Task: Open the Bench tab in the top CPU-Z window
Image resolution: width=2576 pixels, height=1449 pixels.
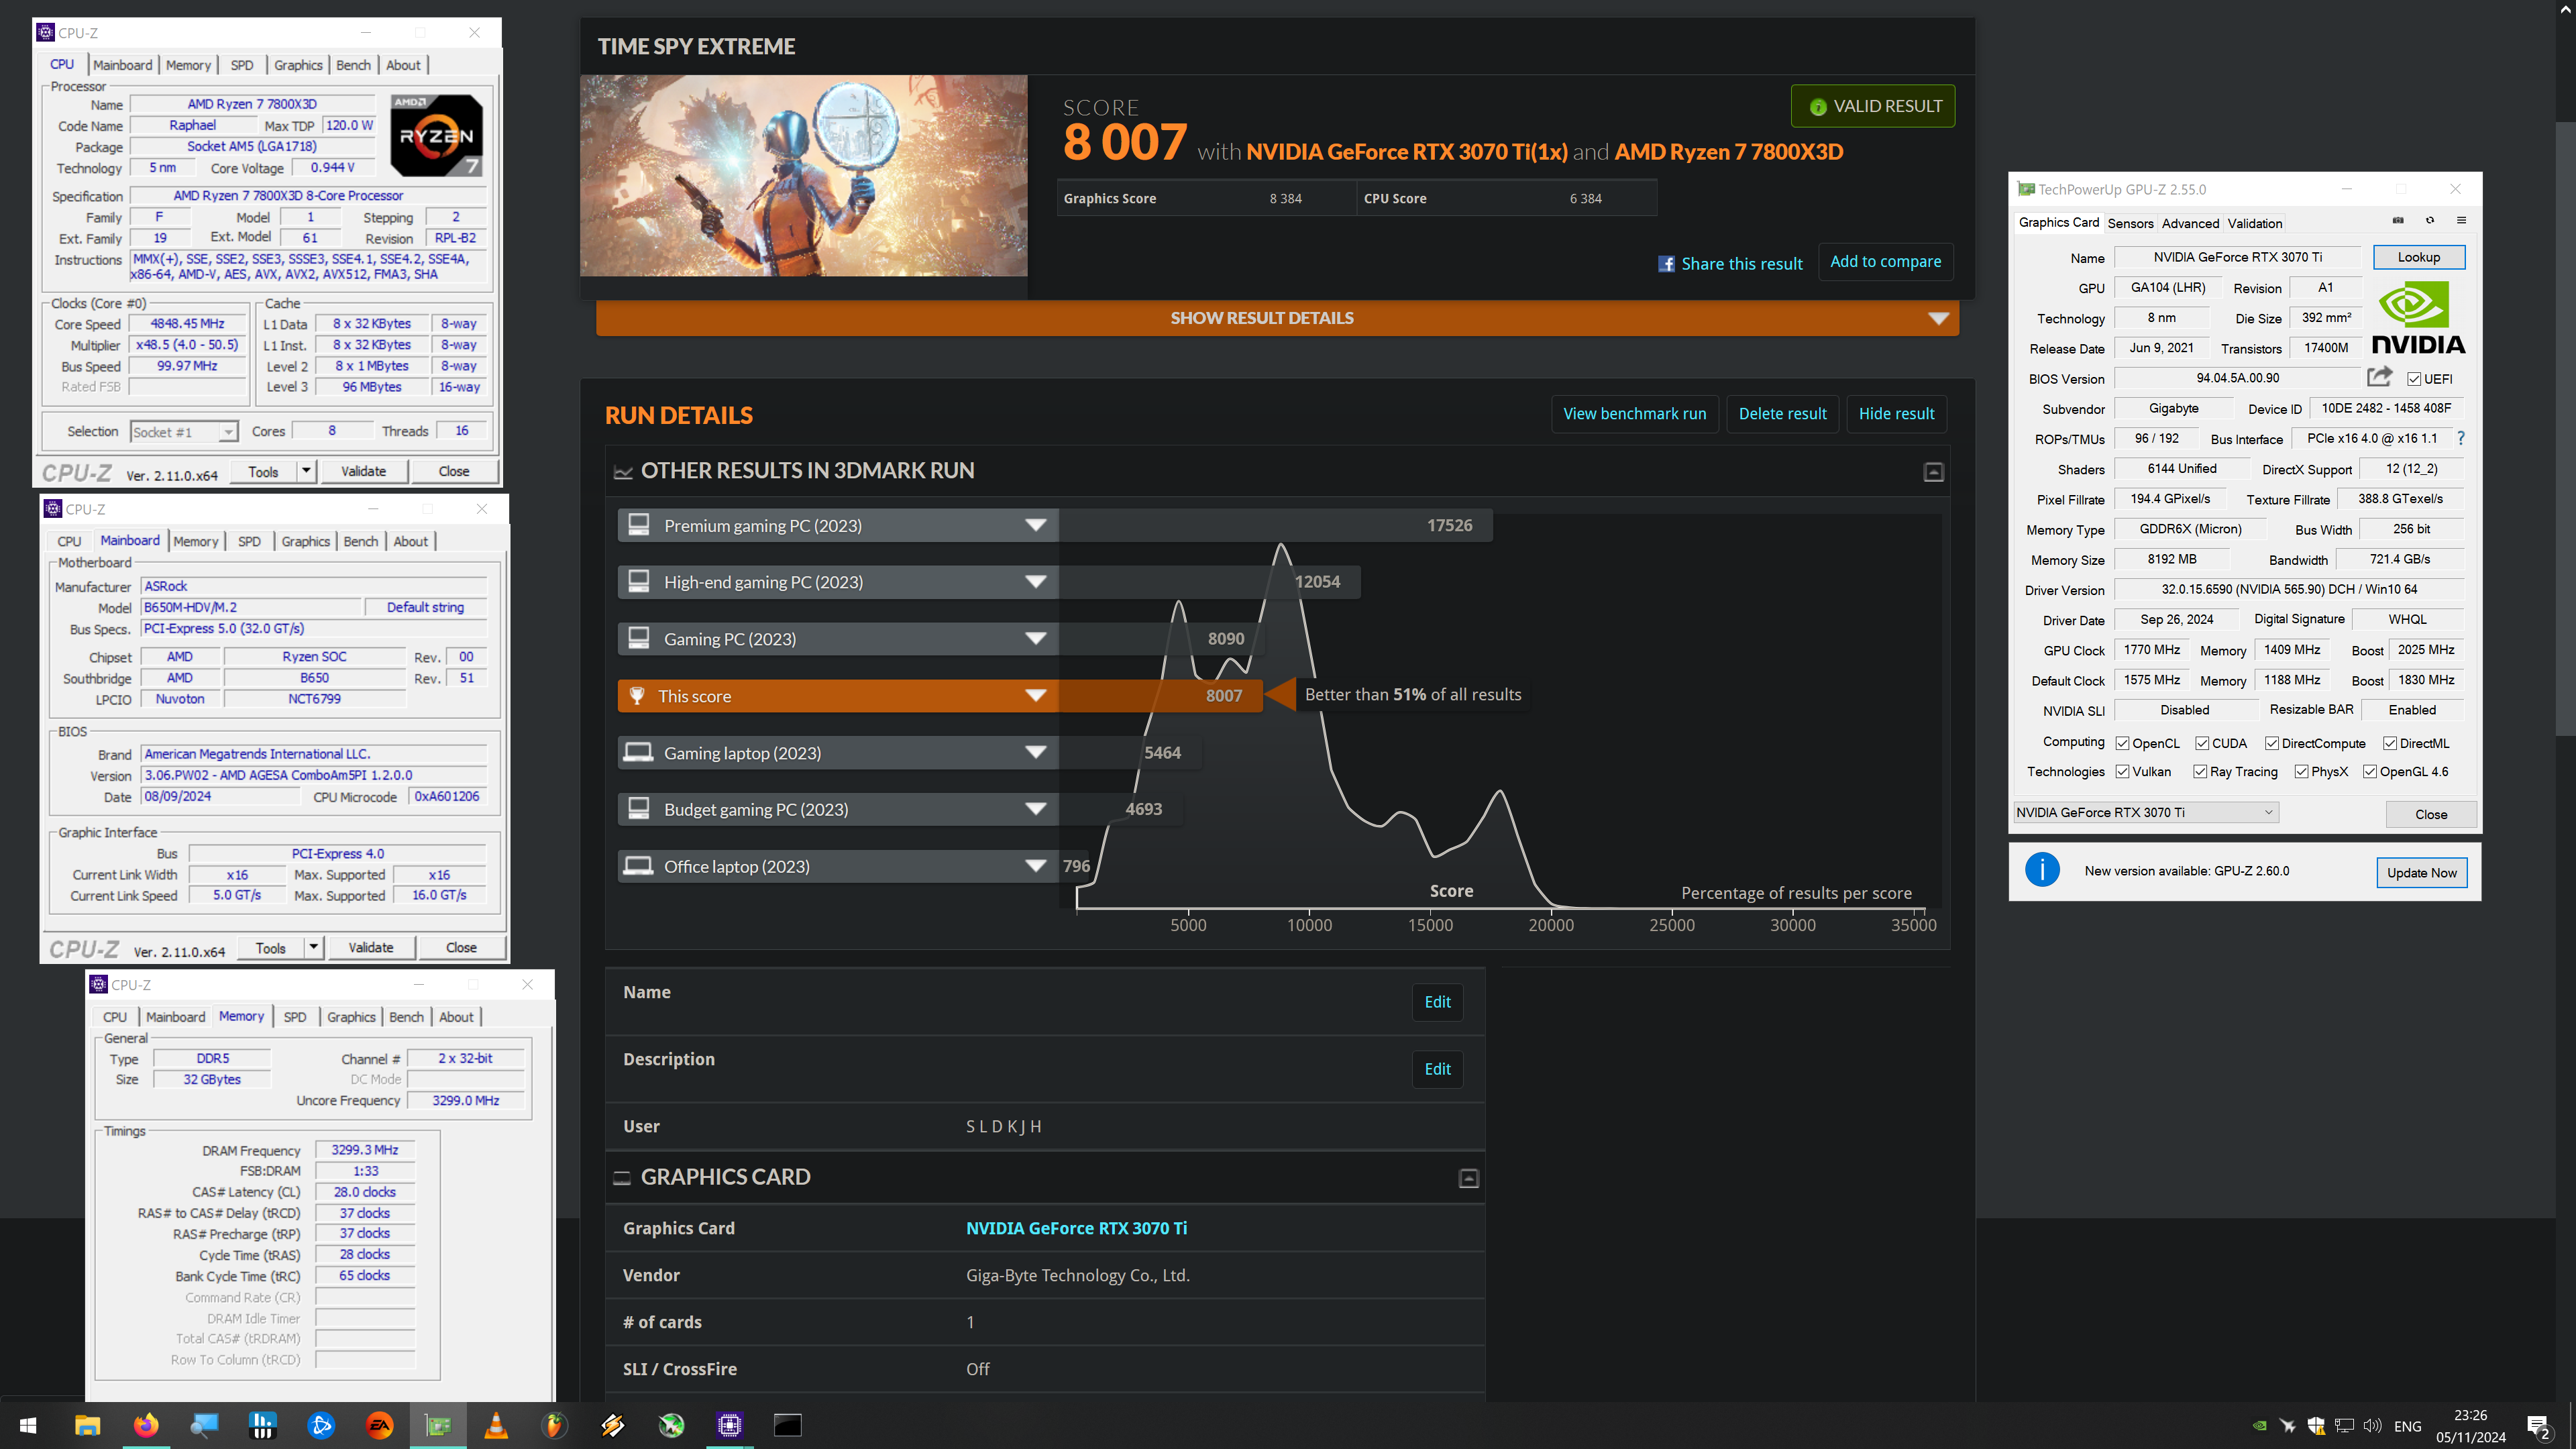Action: click(353, 65)
